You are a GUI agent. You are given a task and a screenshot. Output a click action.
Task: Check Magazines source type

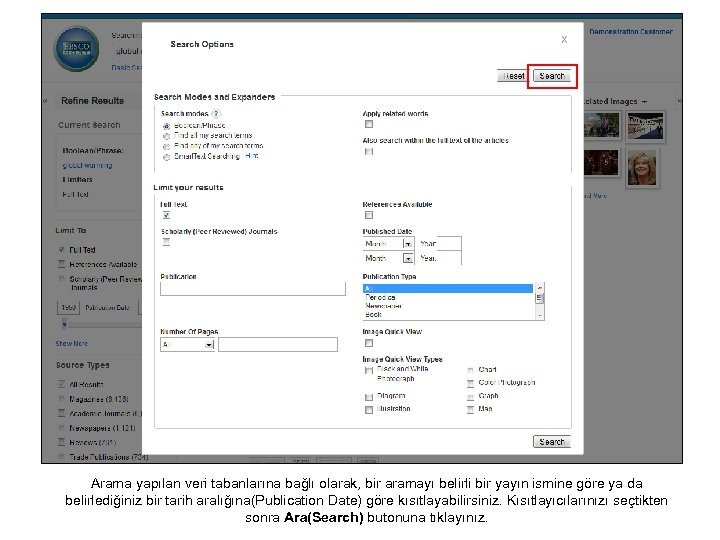point(62,399)
